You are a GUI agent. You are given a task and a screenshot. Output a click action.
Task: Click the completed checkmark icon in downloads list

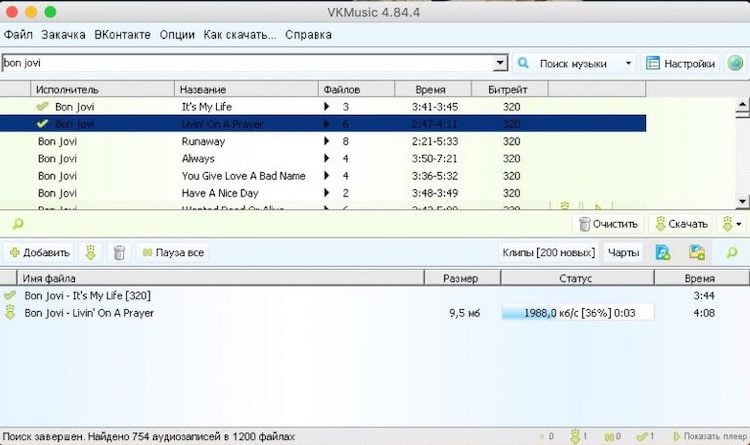[x=10, y=295]
